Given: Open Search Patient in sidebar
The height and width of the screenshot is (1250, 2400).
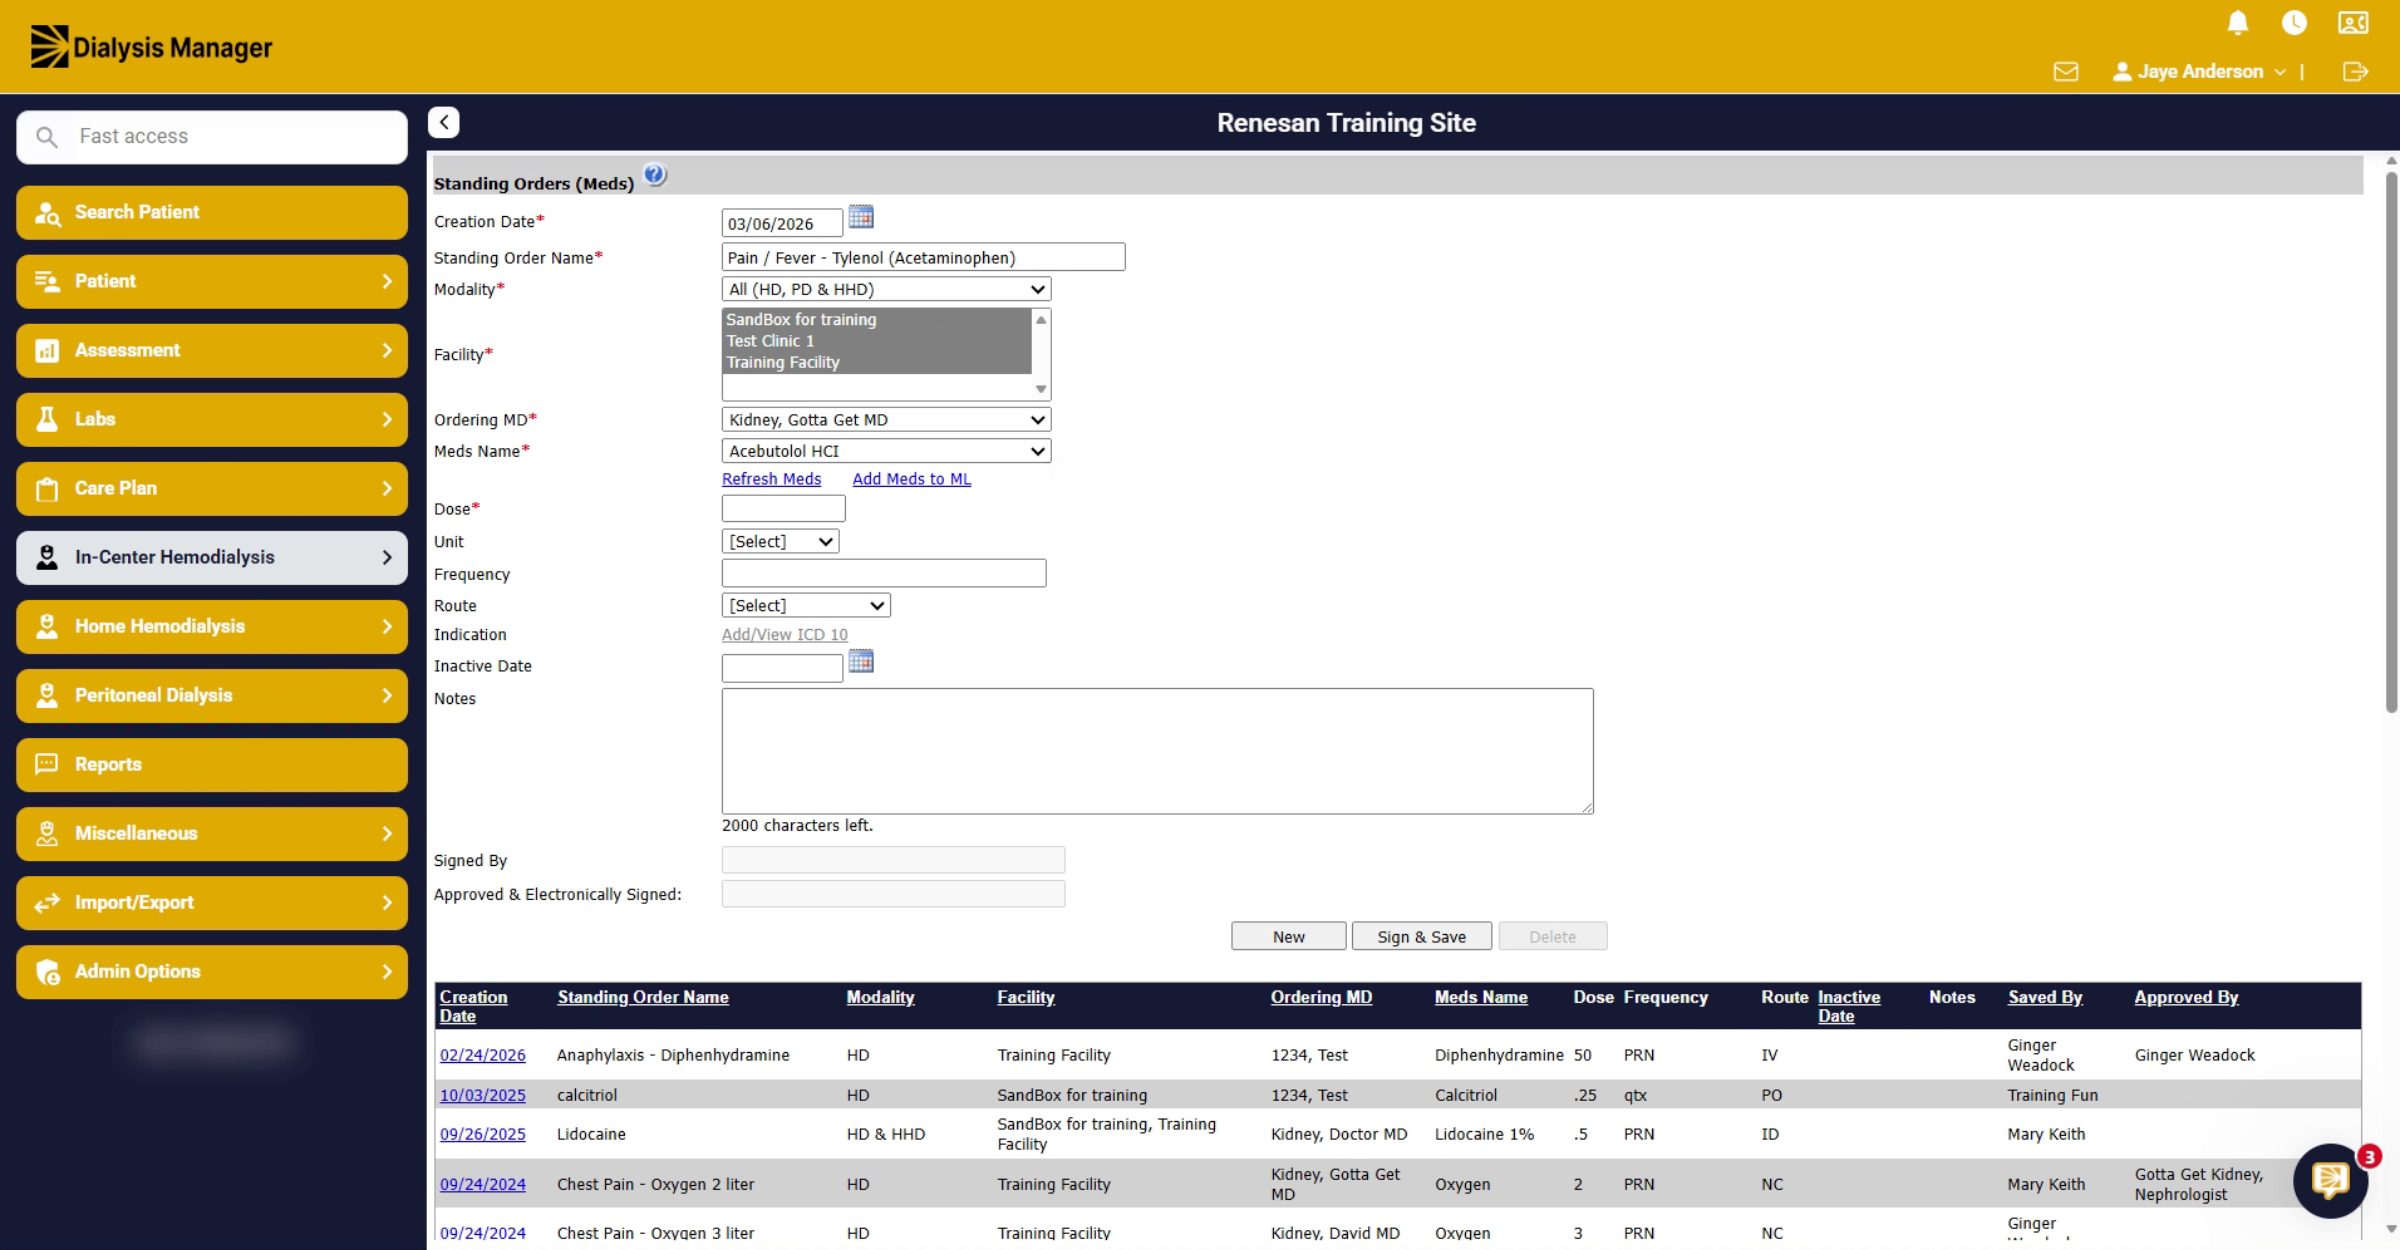Looking at the screenshot, I should point(212,212).
